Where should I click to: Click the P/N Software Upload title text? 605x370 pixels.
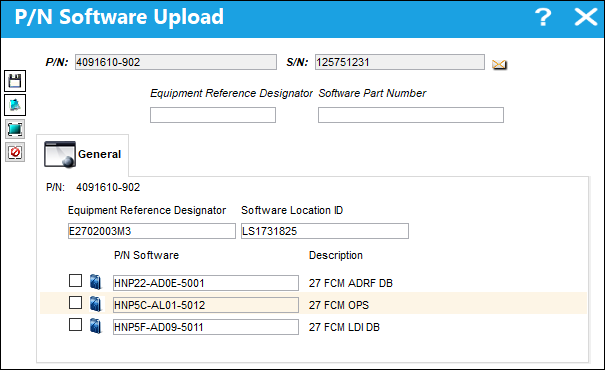tap(119, 17)
